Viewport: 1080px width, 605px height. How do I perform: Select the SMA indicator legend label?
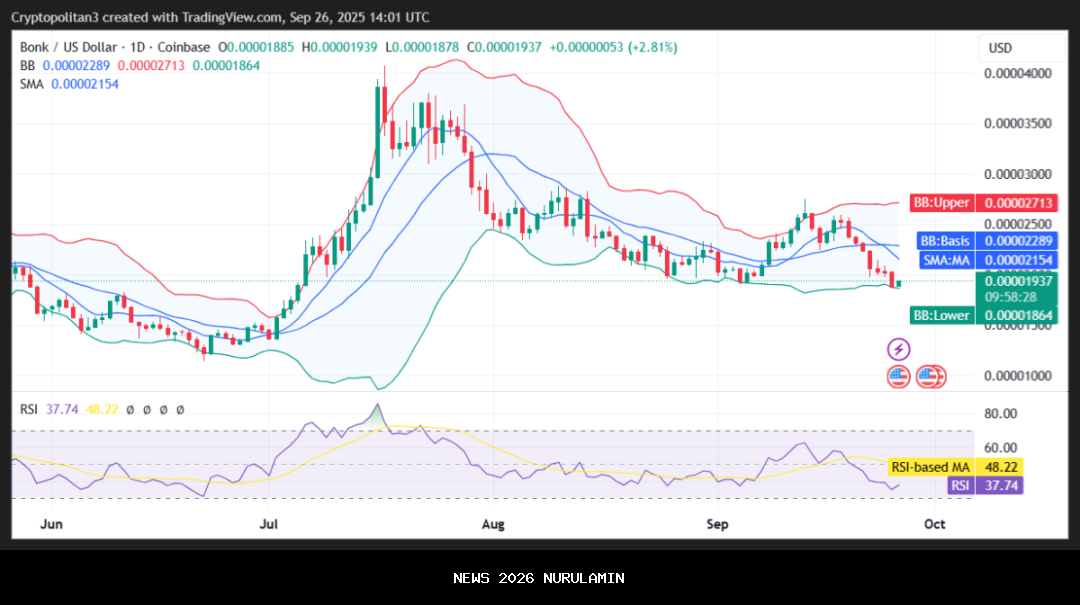pyautogui.click(x=33, y=84)
